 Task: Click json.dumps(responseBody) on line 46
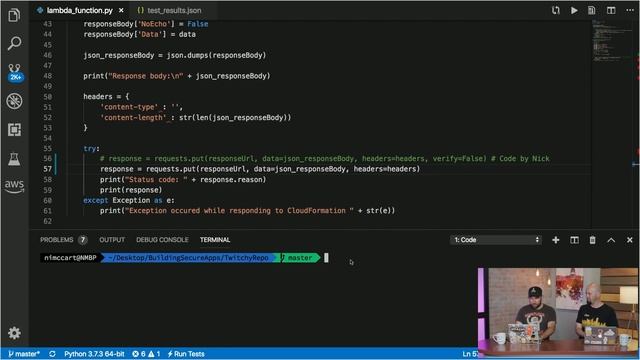216,55
